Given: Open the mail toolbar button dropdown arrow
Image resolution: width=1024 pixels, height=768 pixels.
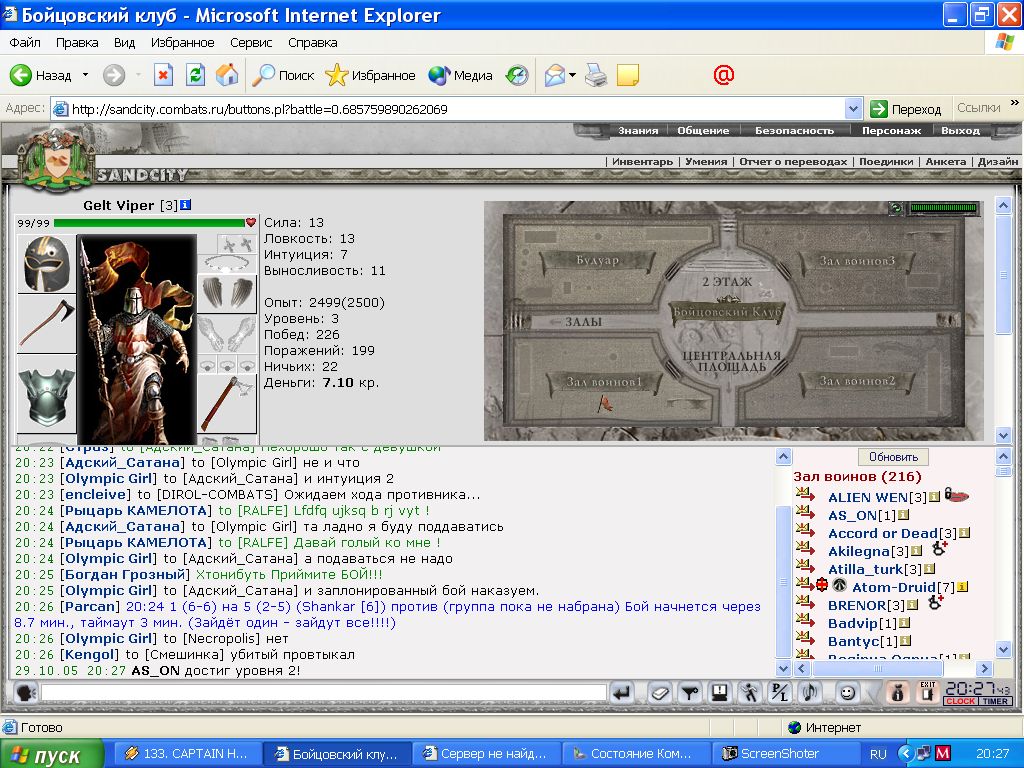Looking at the screenshot, I should tap(573, 75).
